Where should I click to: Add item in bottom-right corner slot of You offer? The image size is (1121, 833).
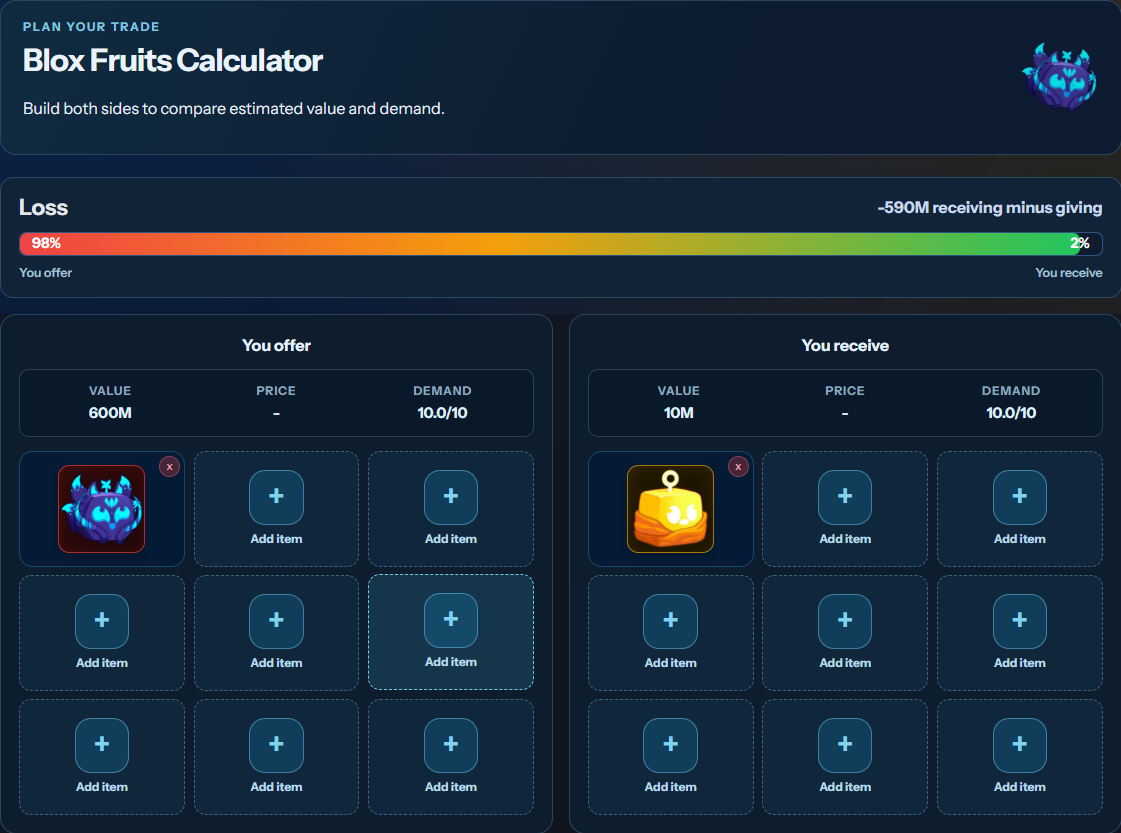point(450,756)
